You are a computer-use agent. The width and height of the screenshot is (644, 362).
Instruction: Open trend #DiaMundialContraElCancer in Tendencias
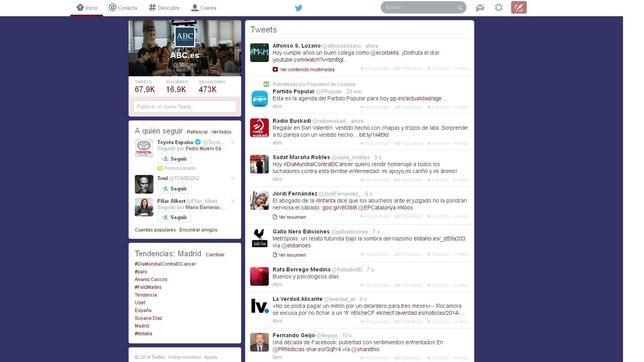coord(165,264)
